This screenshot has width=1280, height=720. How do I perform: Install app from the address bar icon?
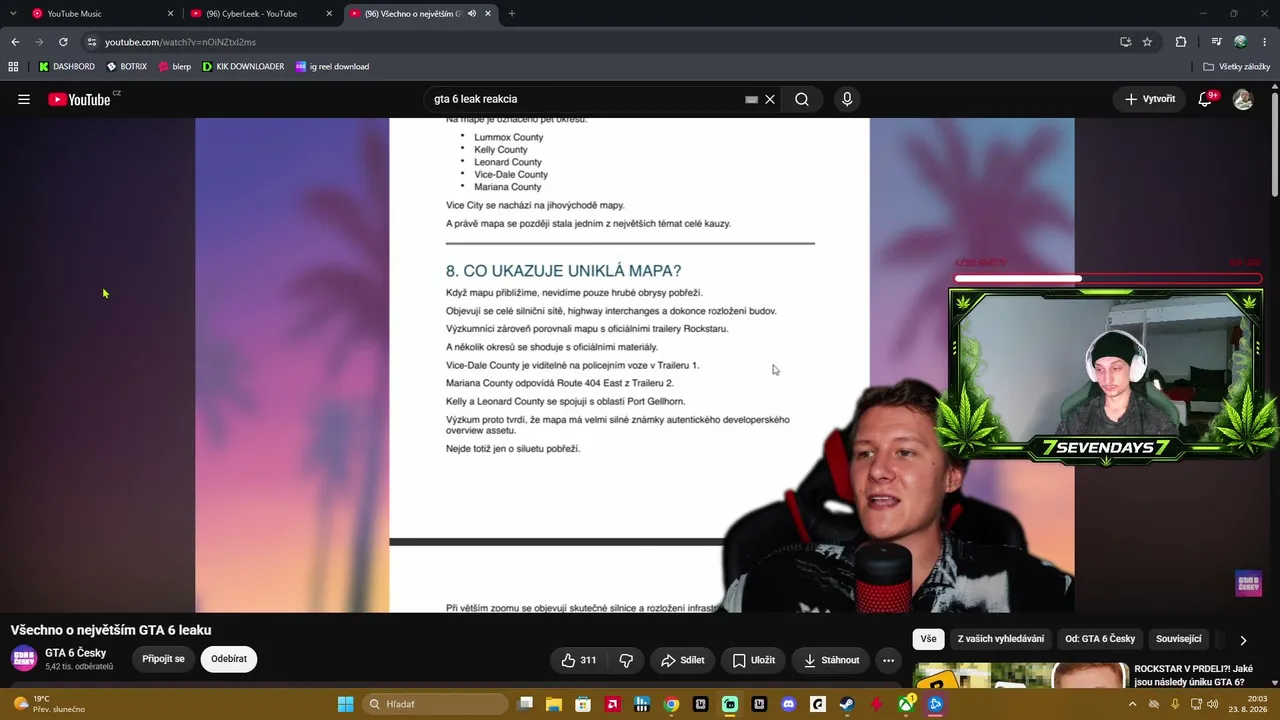[1125, 42]
